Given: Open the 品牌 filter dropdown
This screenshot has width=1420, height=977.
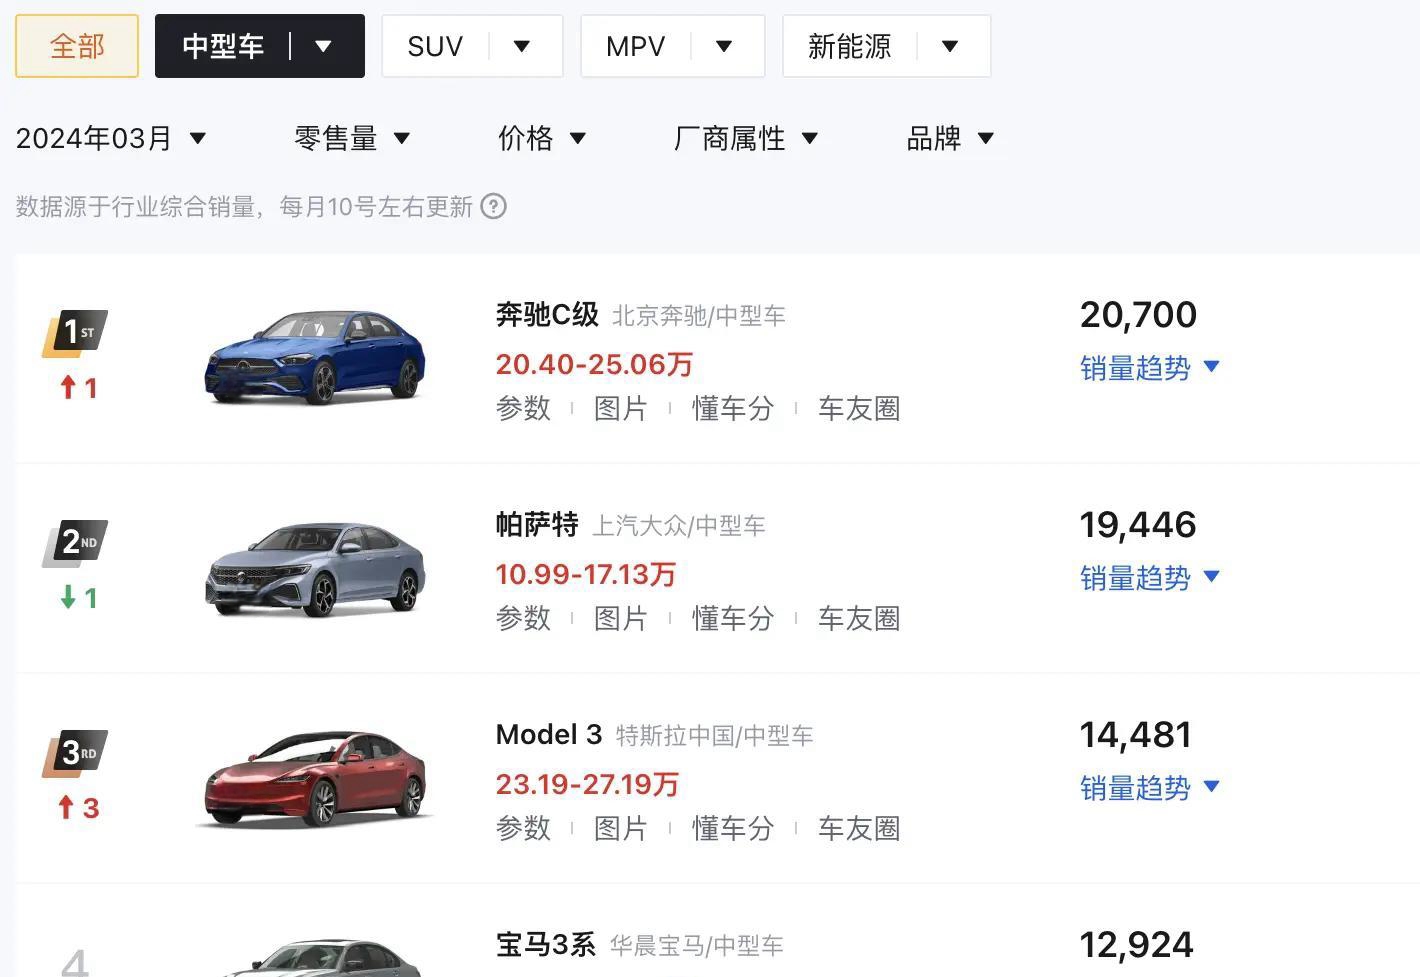Looking at the screenshot, I should tap(950, 138).
